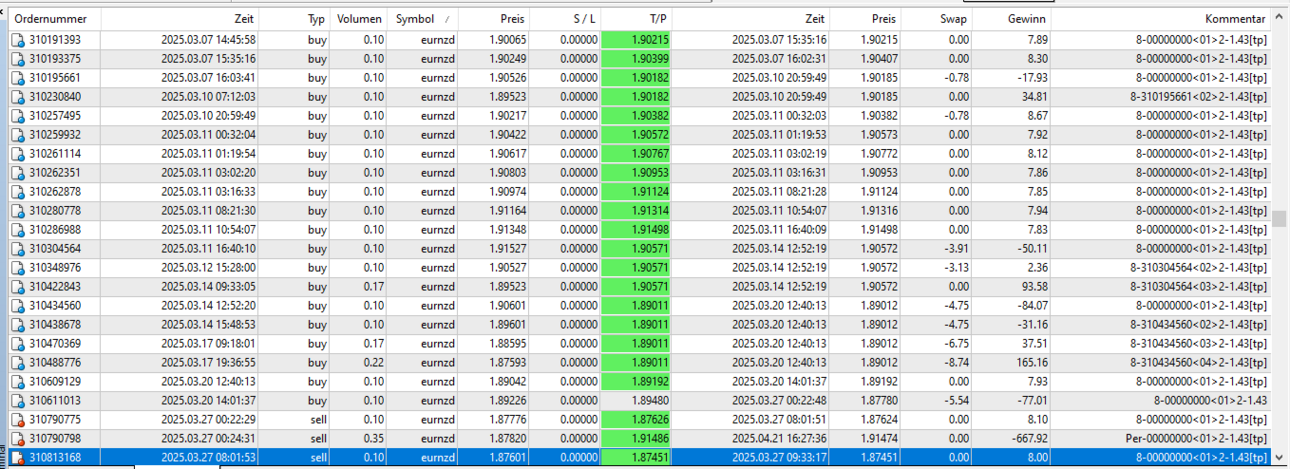
Task: Click the order icon for 310304564
Action: [x=17, y=249]
